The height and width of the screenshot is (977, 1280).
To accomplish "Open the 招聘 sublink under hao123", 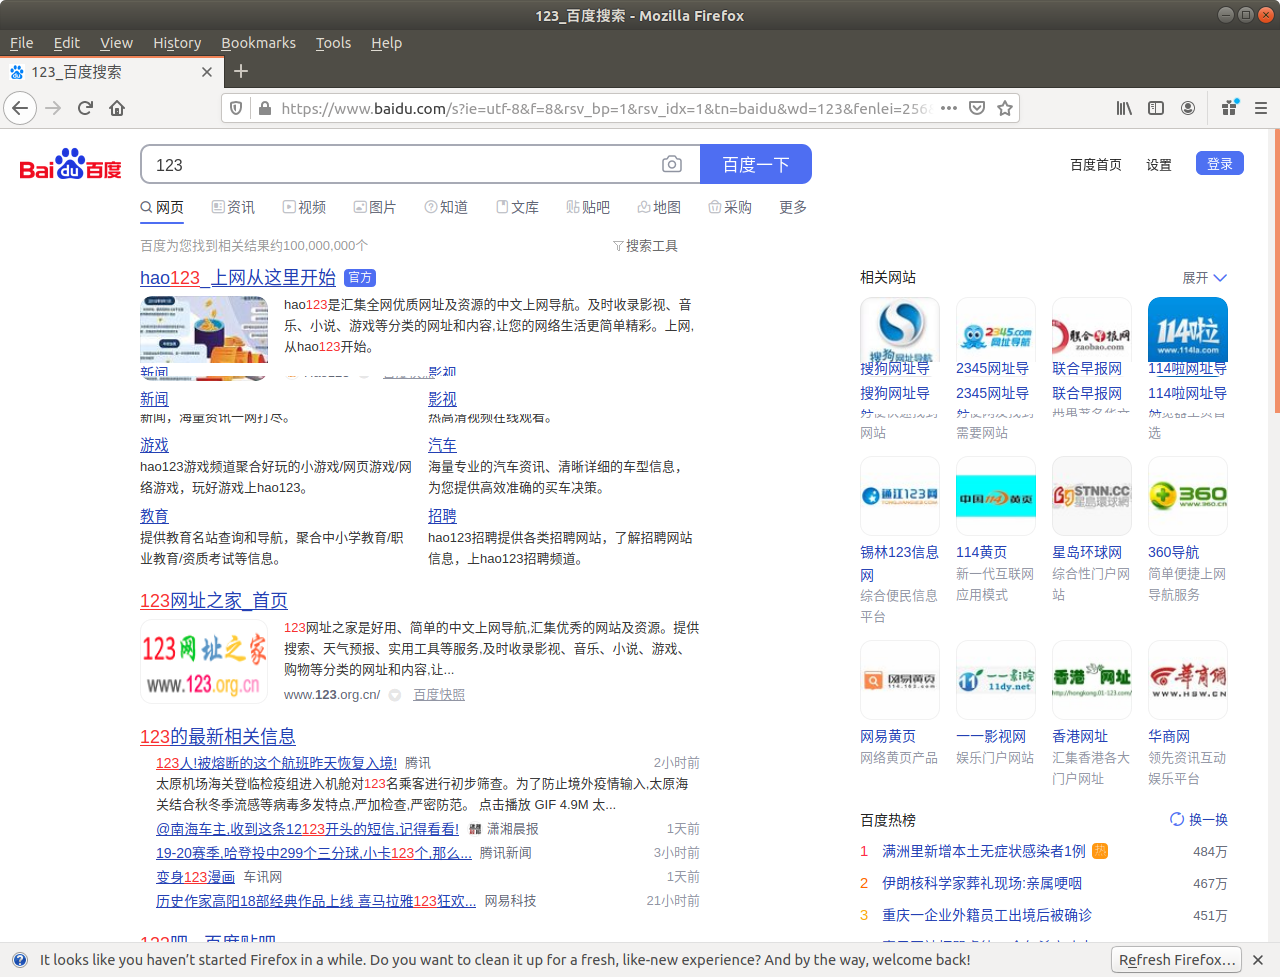I will coord(442,516).
